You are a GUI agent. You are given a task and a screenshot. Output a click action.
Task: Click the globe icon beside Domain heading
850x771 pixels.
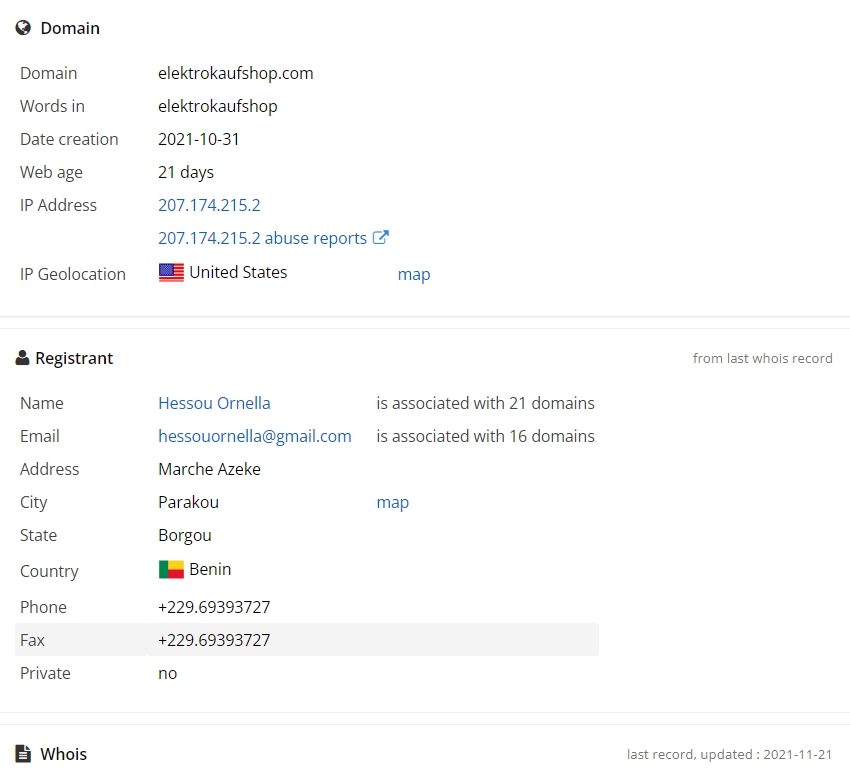click(23, 28)
